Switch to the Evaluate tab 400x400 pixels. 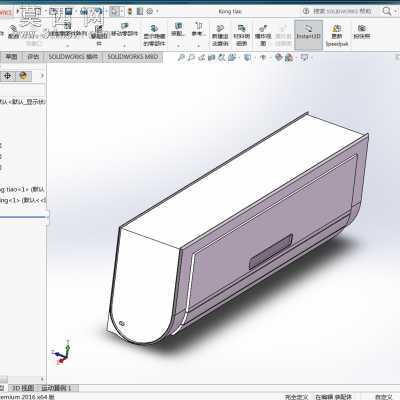pyautogui.click(x=33, y=57)
